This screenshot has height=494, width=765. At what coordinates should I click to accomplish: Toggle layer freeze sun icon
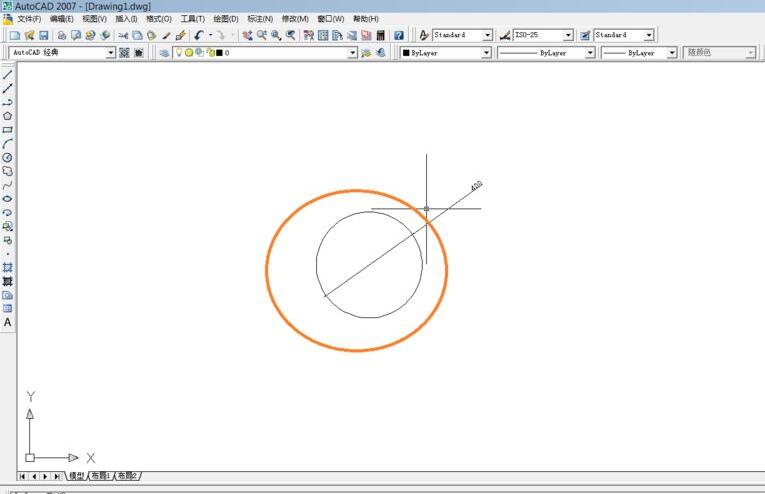189,53
